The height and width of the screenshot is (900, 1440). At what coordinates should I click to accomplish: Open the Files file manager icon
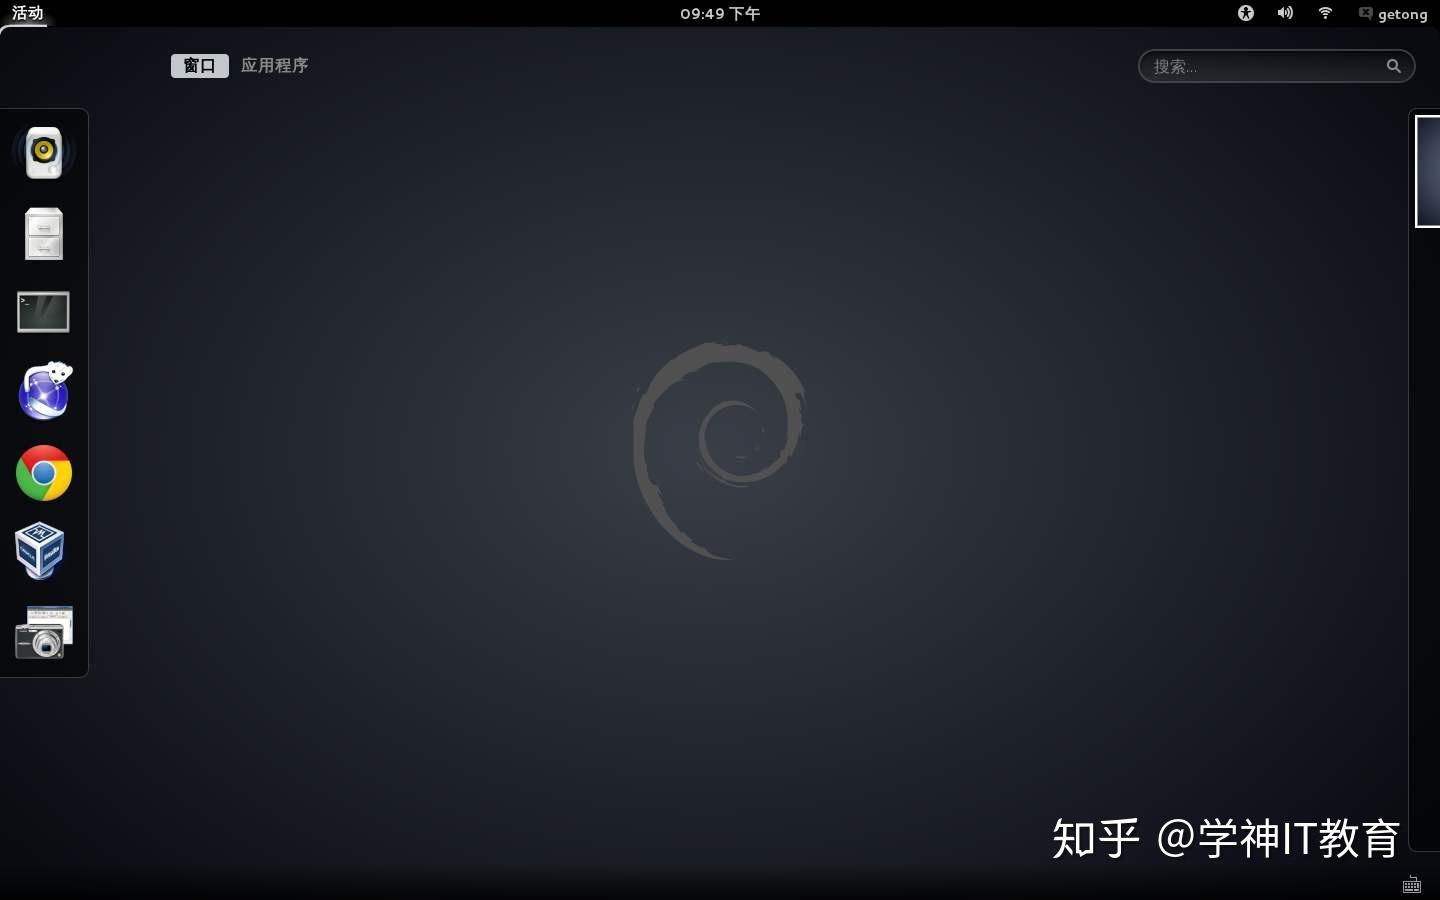[x=43, y=233]
